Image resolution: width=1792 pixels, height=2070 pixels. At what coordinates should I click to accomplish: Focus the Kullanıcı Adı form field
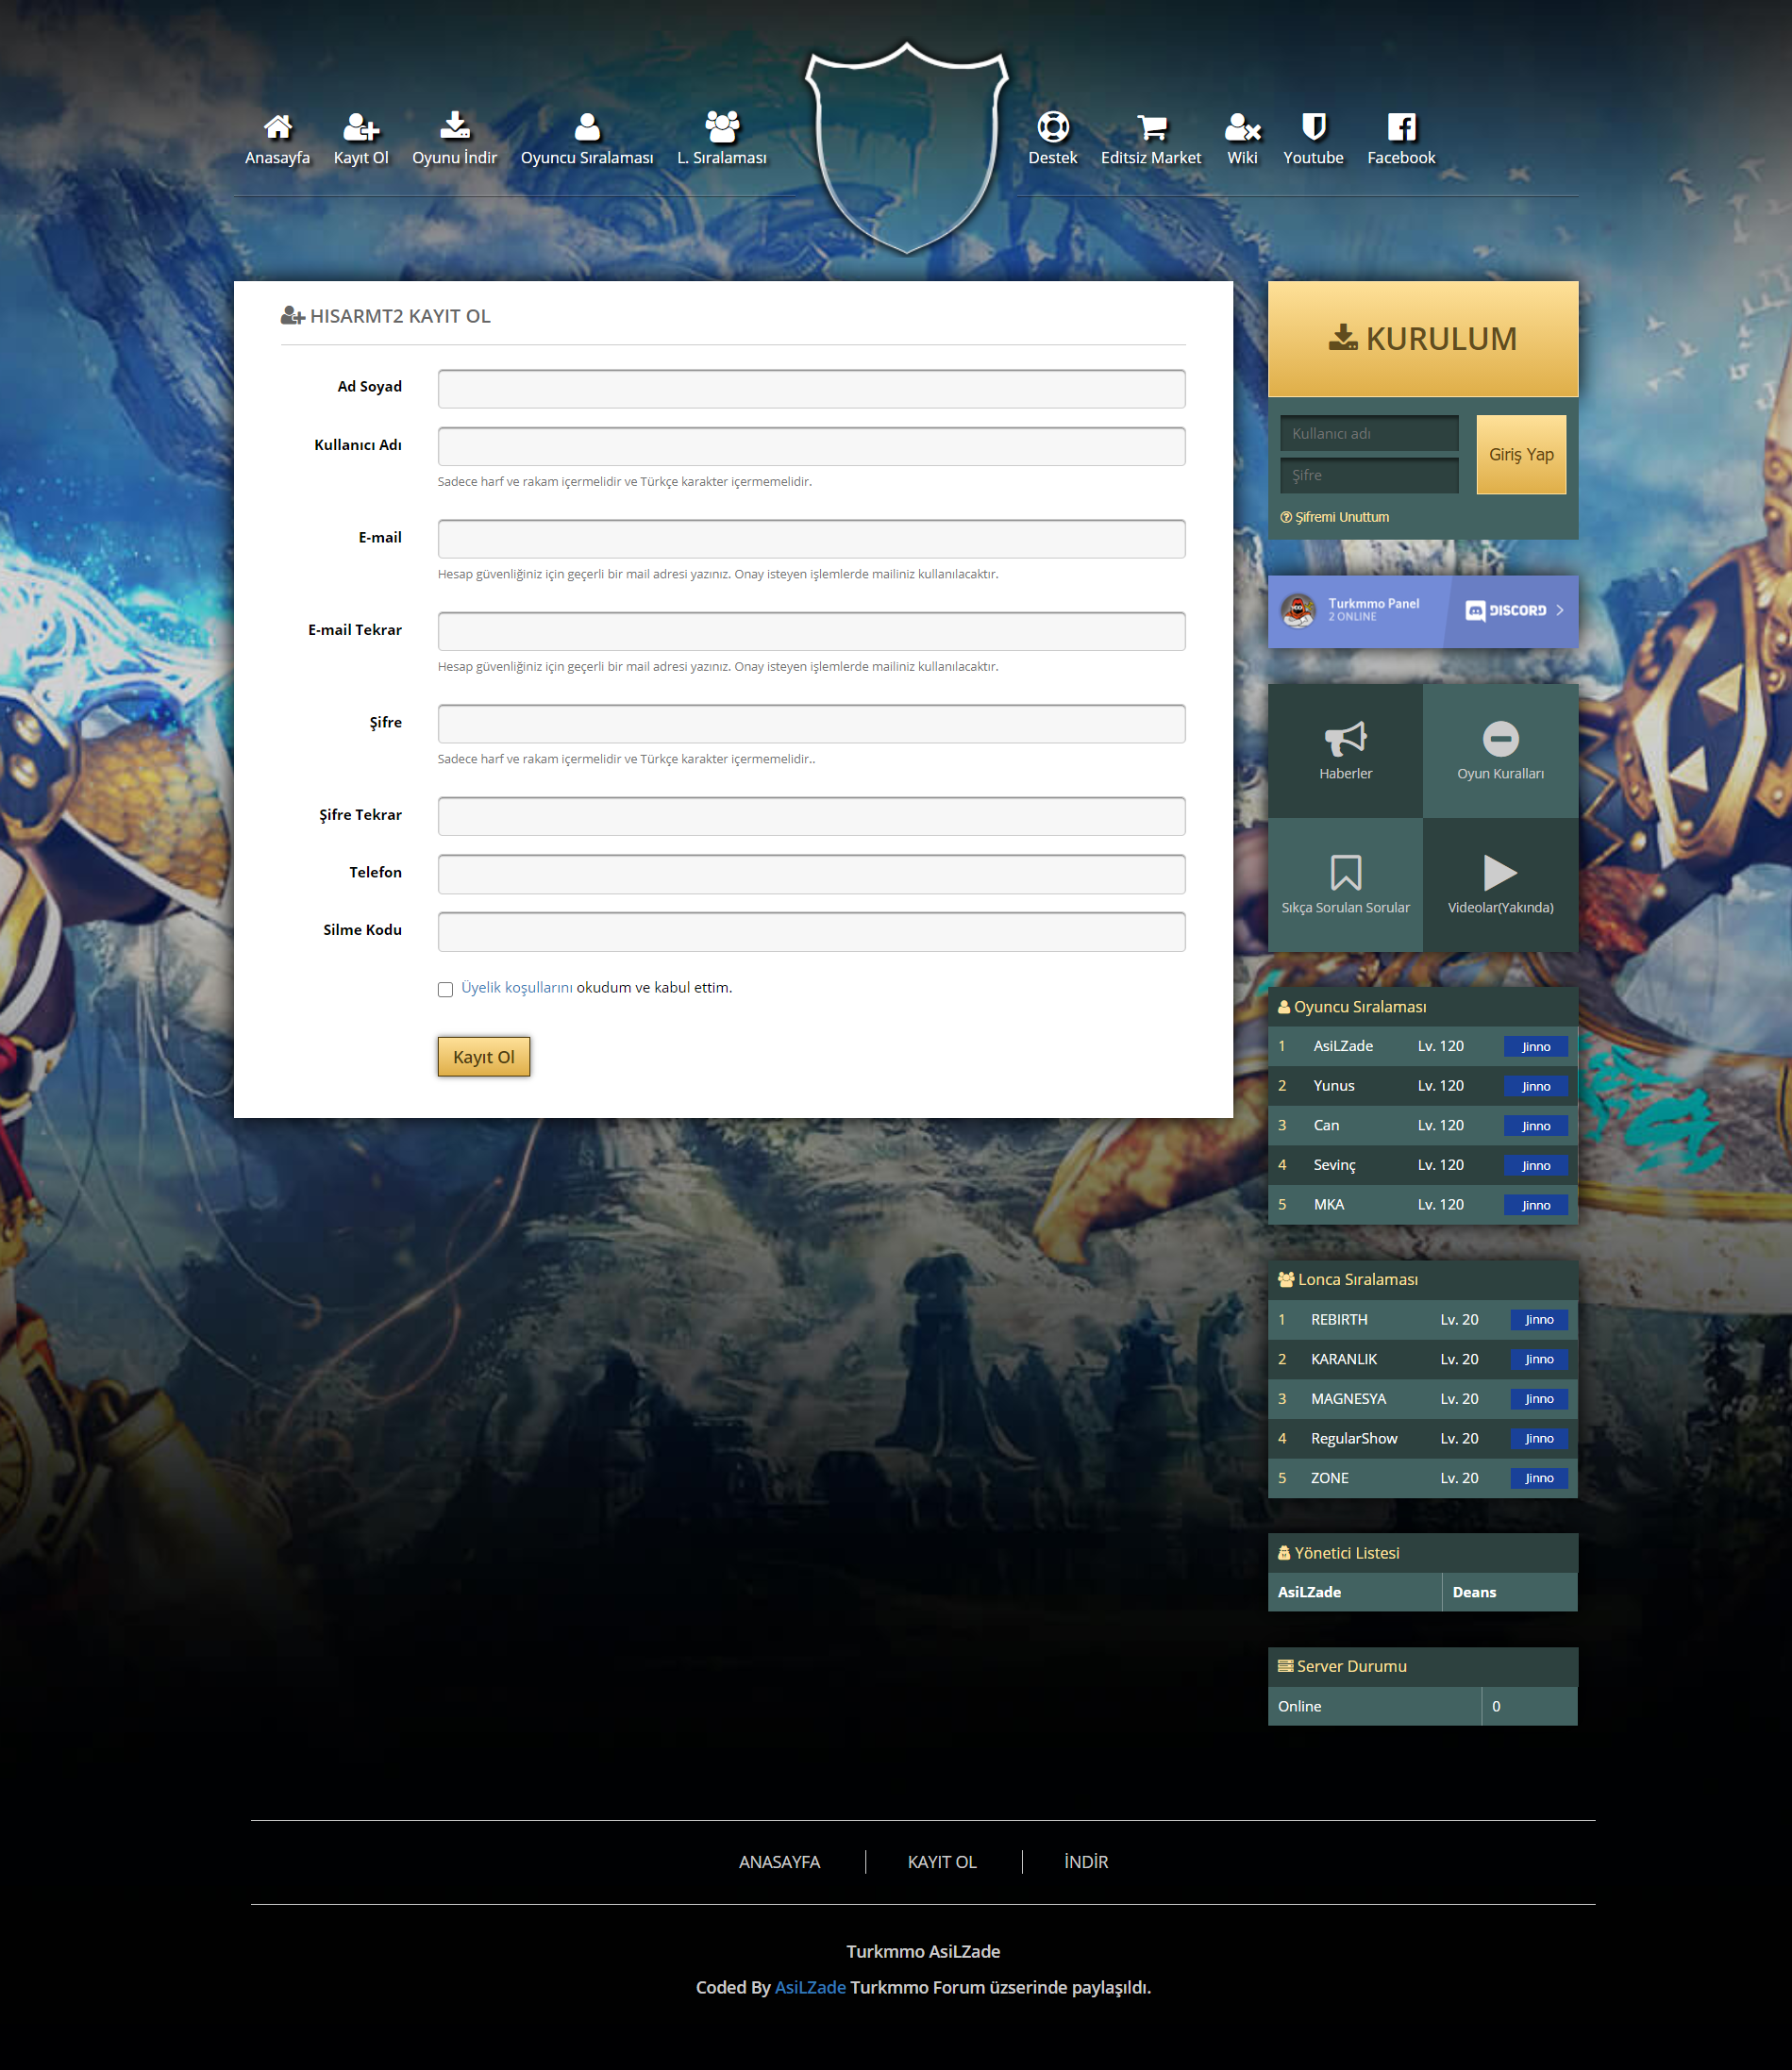pos(811,446)
